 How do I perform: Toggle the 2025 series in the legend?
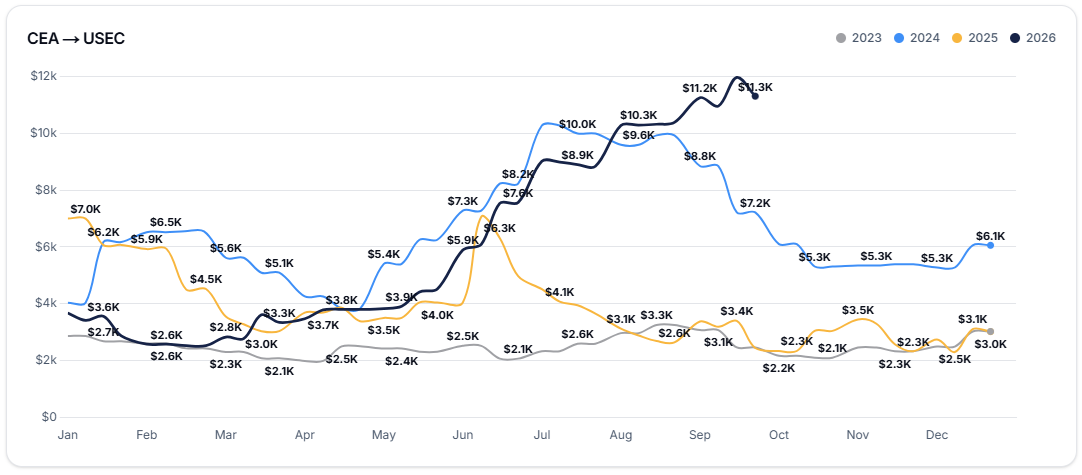pyautogui.click(x=974, y=38)
